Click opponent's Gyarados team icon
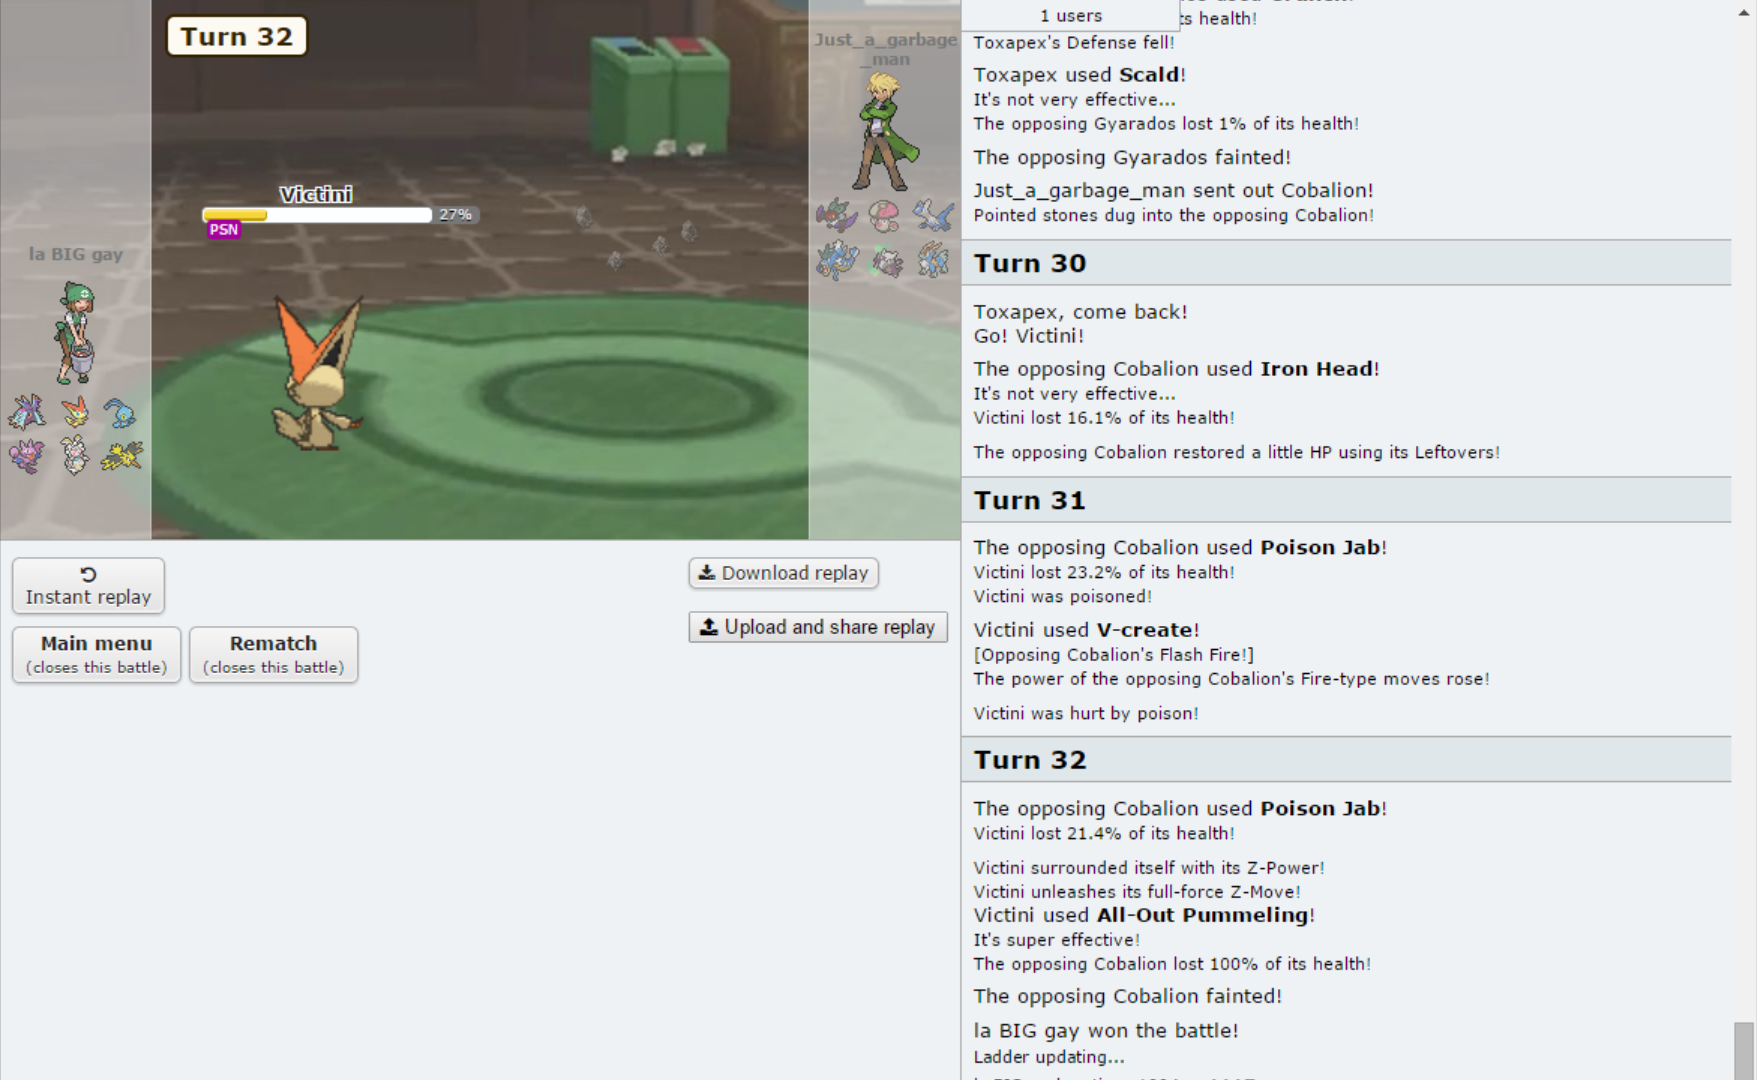Image resolution: width=1757 pixels, height=1080 pixels. tap(837, 261)
